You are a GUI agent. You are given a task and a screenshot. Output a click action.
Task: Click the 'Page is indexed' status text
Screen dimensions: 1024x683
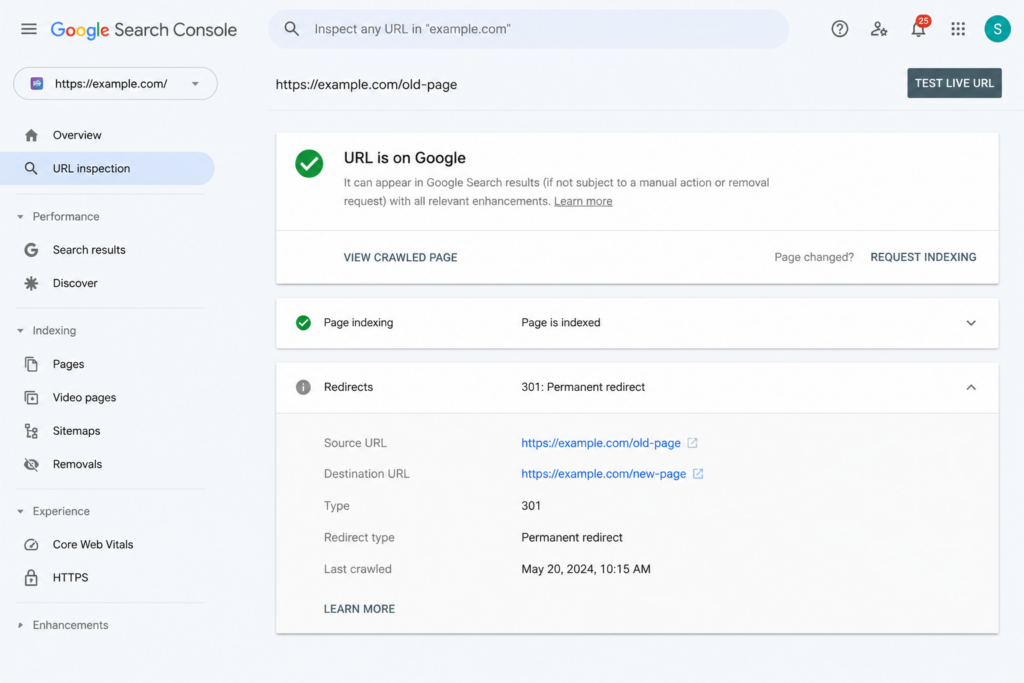point(561,323)
